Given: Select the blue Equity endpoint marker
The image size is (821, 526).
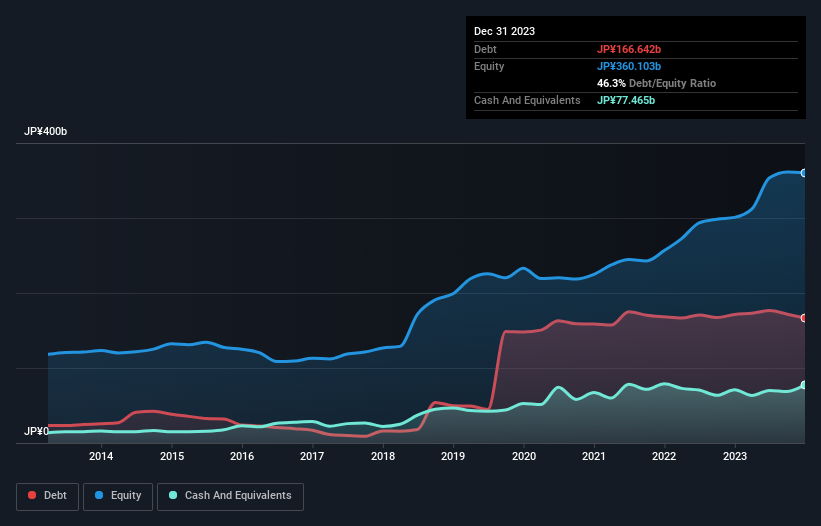Looking at the screenshot, I should [x=804, y=173].
